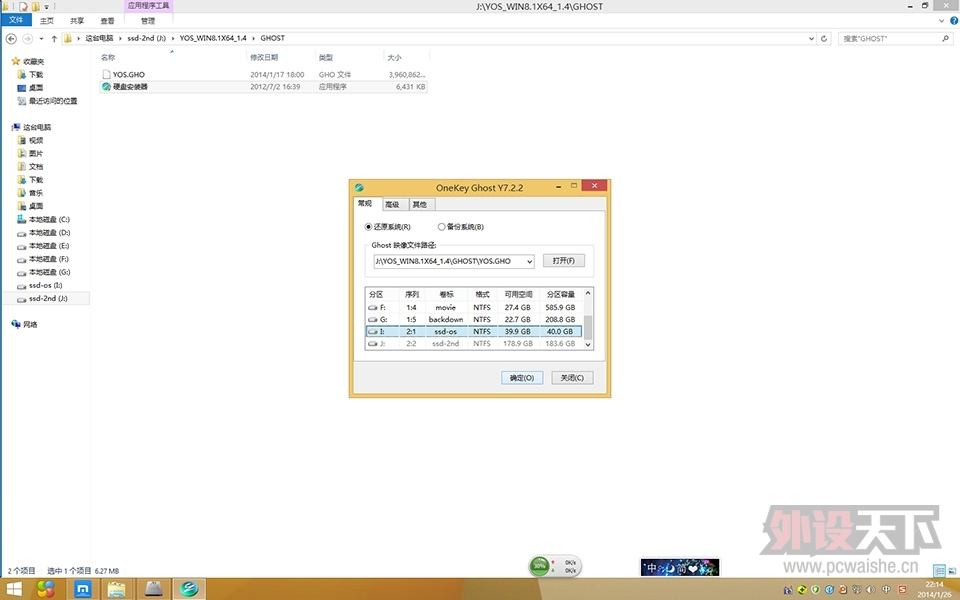Image resolution: width=960 pixels, height=600 pixels.
Task: Select the I: ssd-os partition row
Action: [473, 331]
